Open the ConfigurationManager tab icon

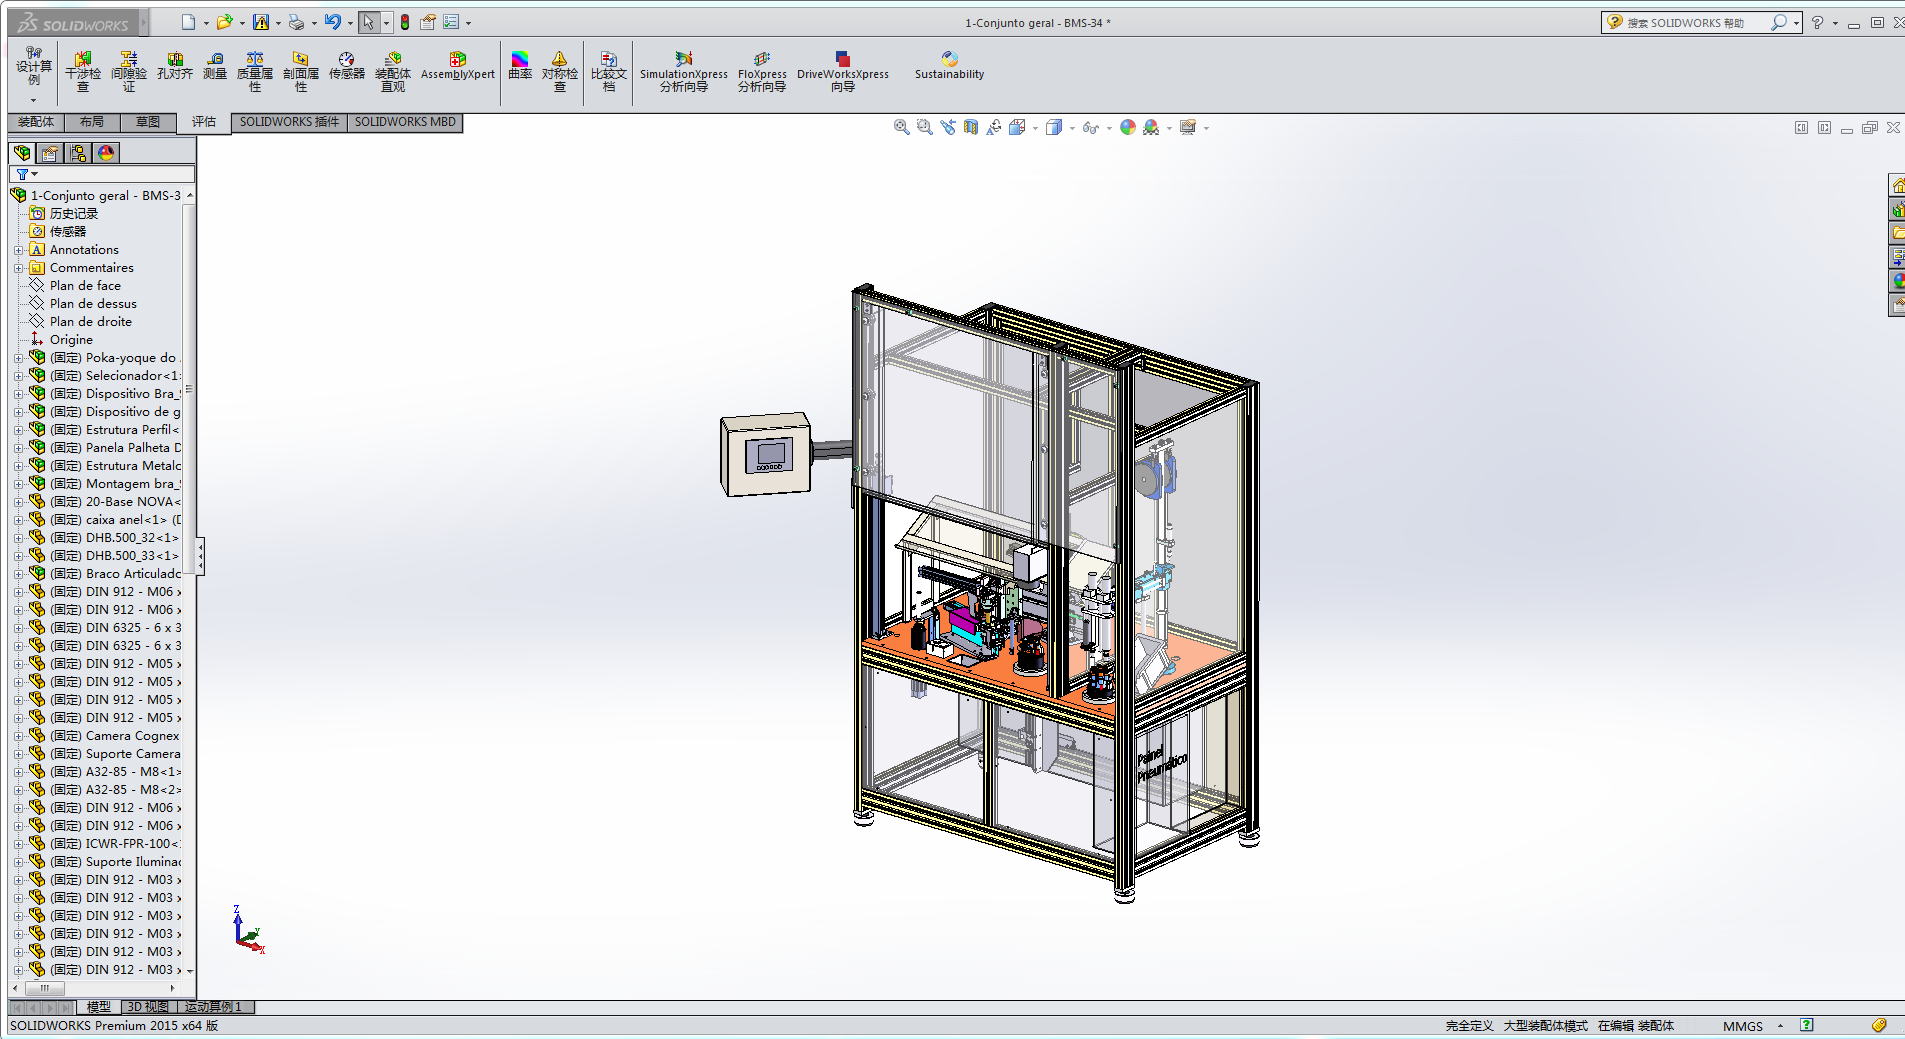78,153
